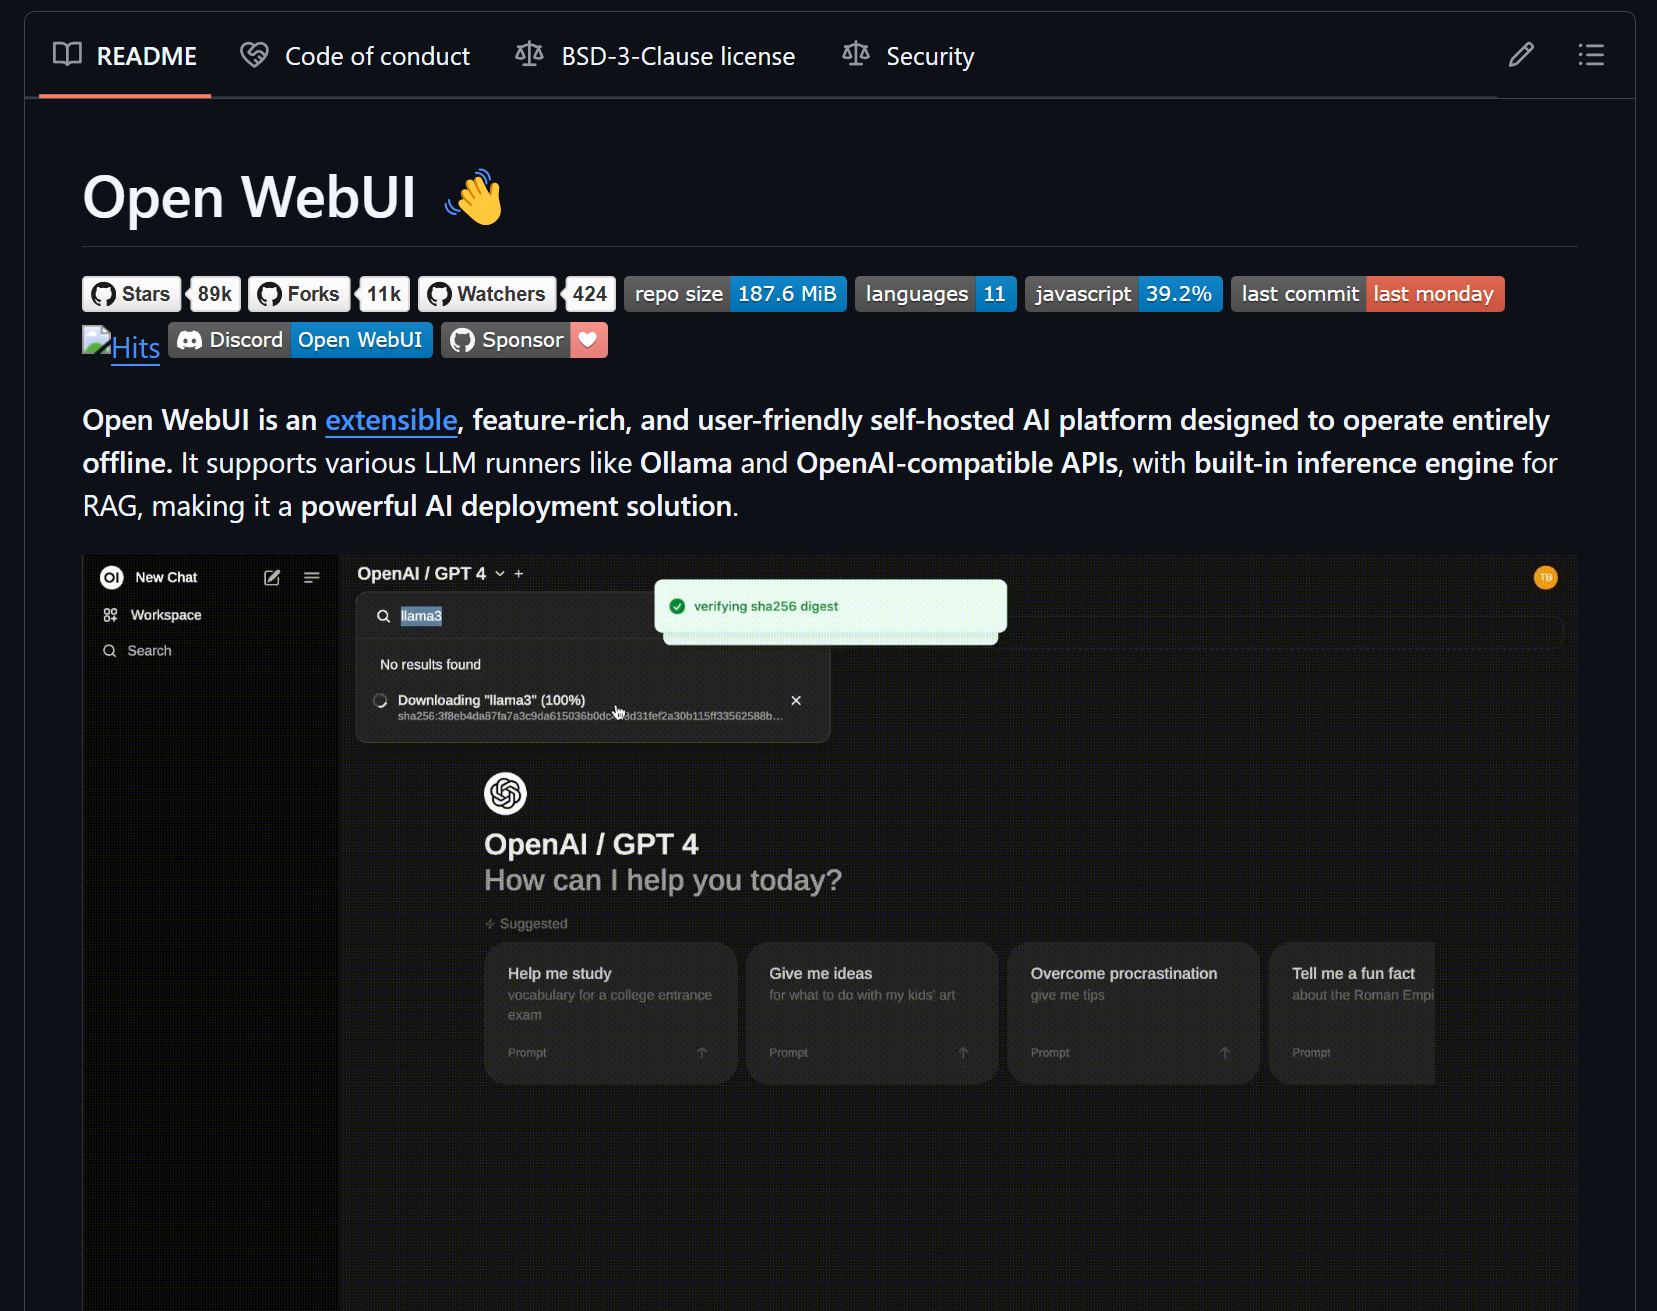The height and width of the screenshot is (1311, 1657).
Task: Click the repo size badge
Action: click(735, 294)
